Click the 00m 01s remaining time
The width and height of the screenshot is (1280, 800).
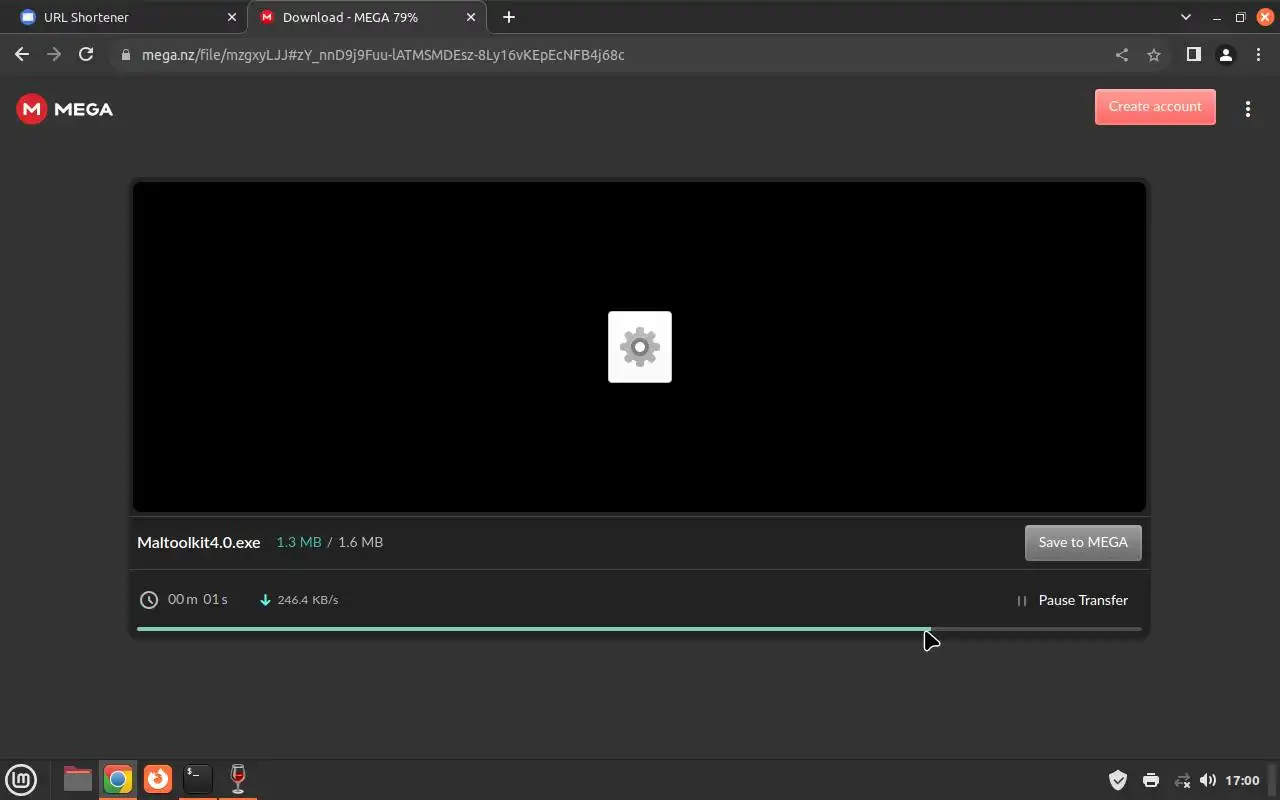[x=198, y=600]
